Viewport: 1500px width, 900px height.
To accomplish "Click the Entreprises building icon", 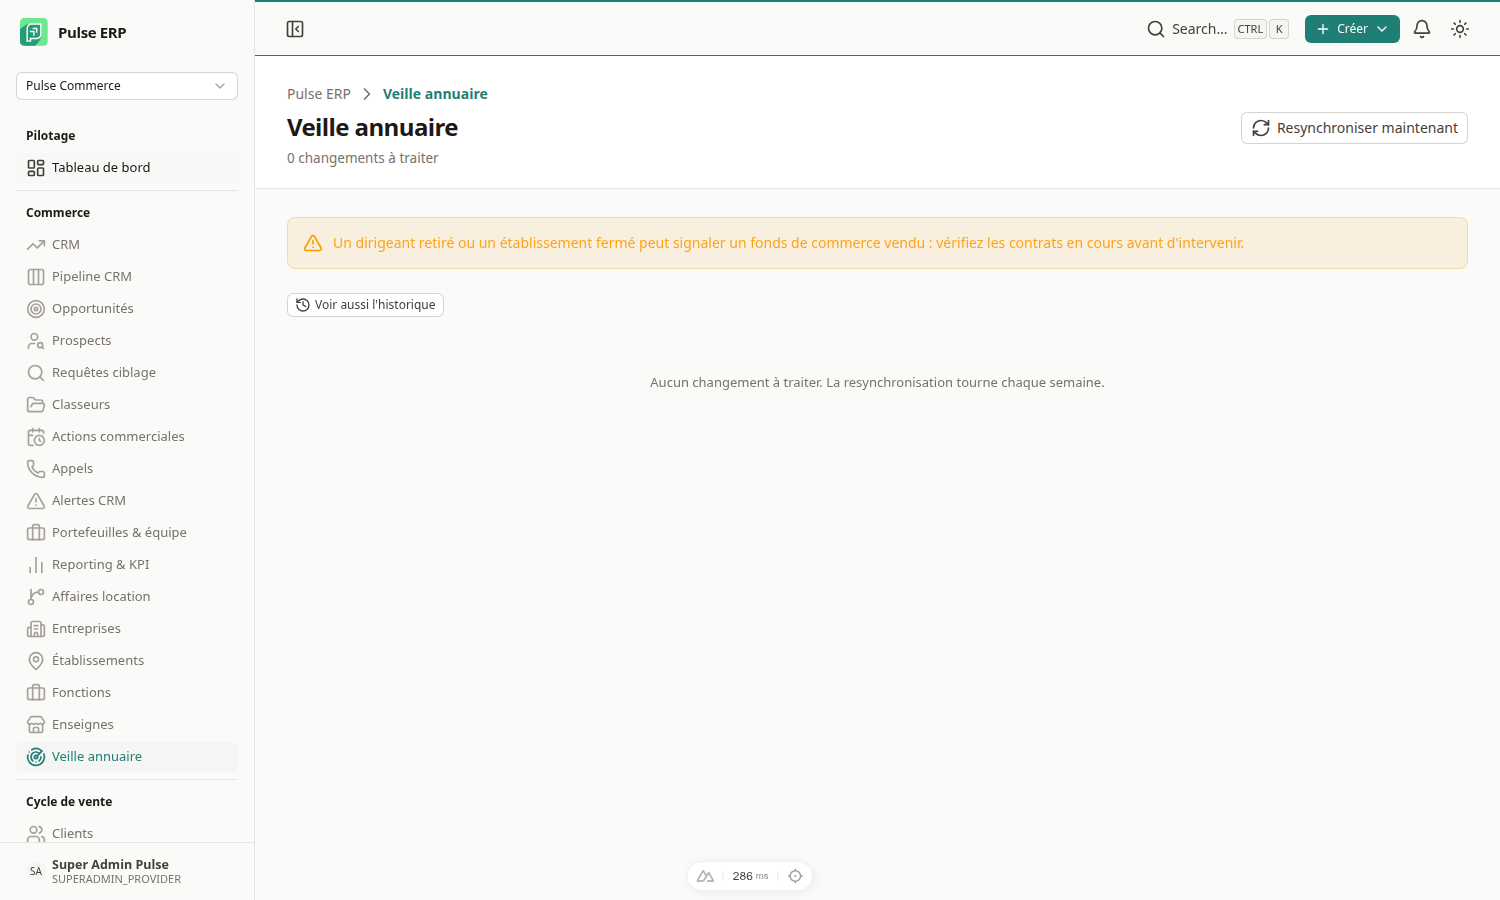I will click(x=36, y=629).
